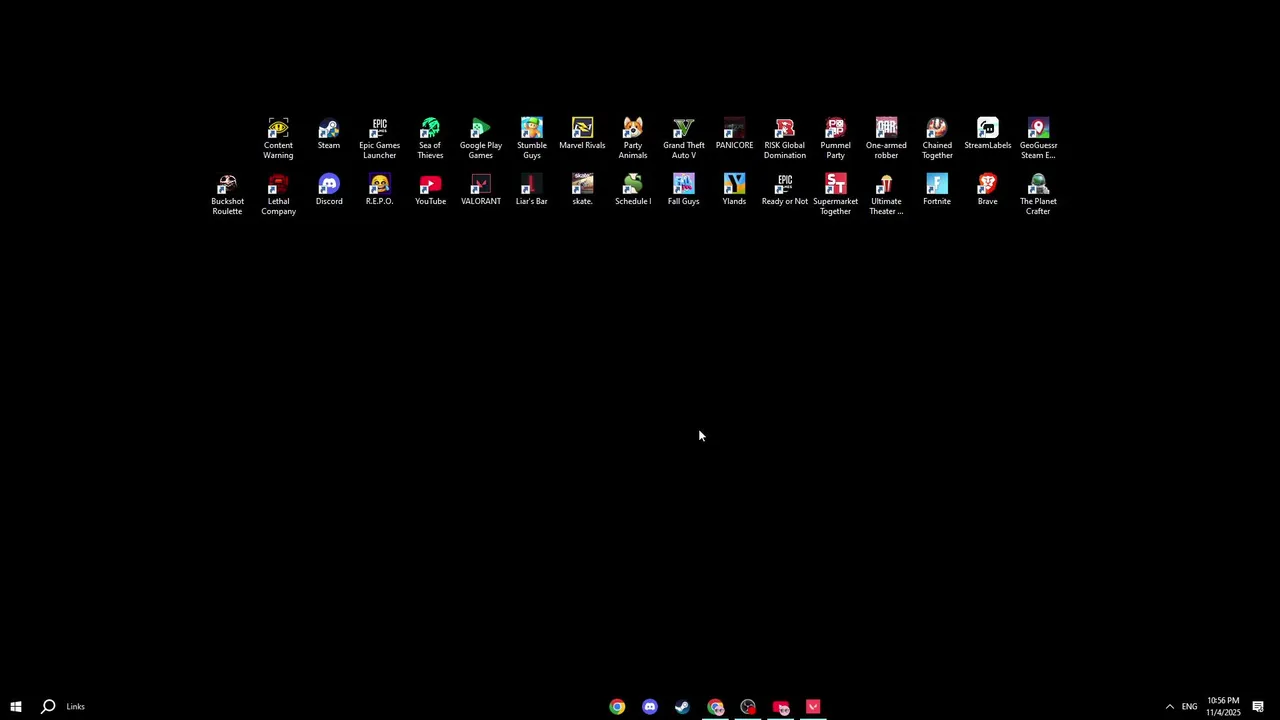The image size is (1280, 720).
Task: Click the ENG input language indicator
Action: pyautogui.click(x=1189, y=707)
